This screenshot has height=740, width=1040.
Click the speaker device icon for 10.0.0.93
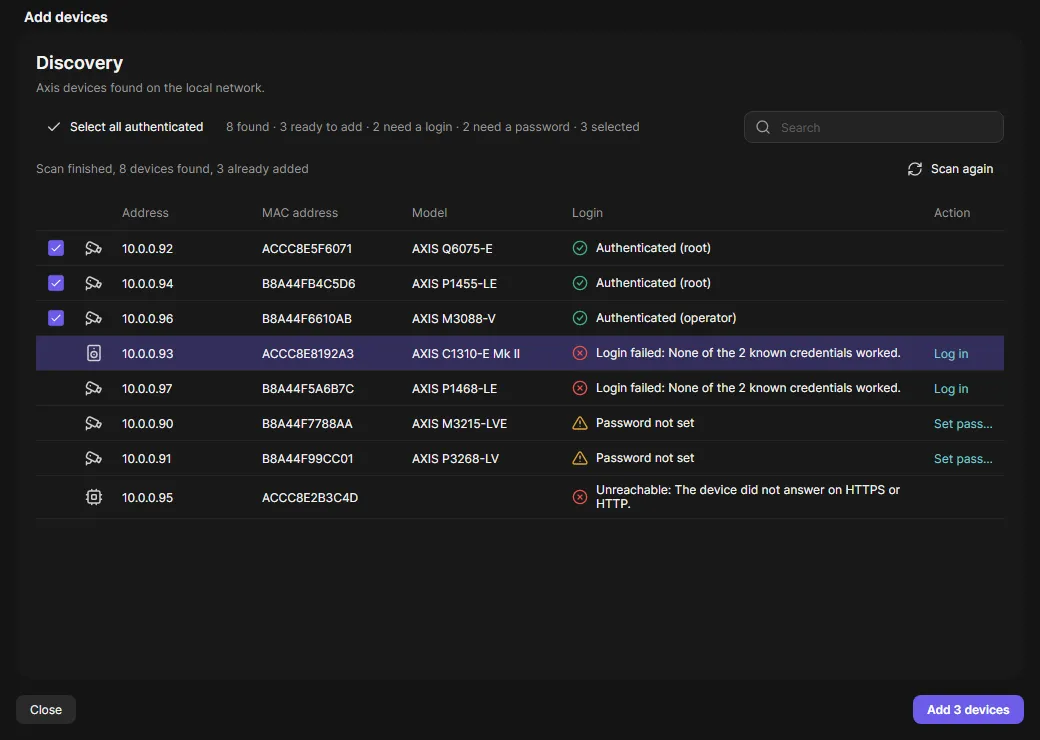coord(94,353)
